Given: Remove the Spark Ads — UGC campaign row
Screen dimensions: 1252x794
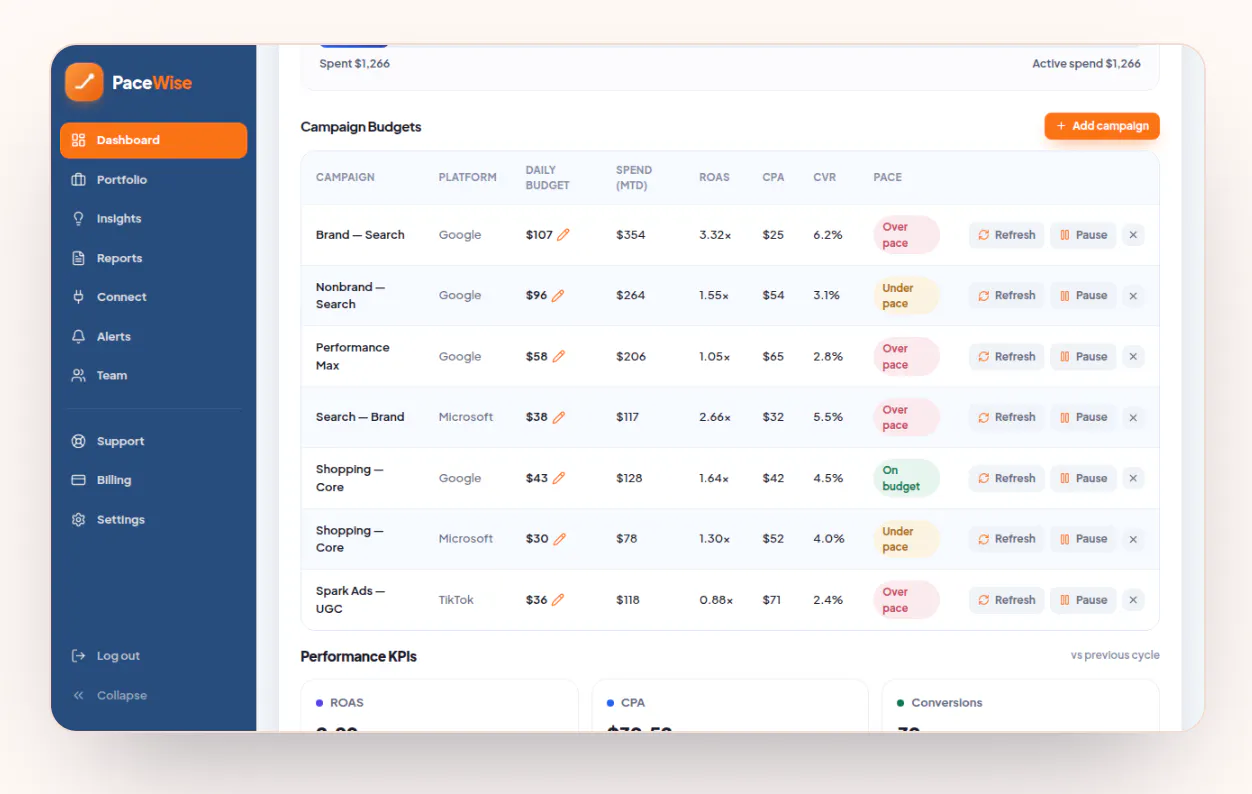Looking at the screenshot, I should 1133,600.
